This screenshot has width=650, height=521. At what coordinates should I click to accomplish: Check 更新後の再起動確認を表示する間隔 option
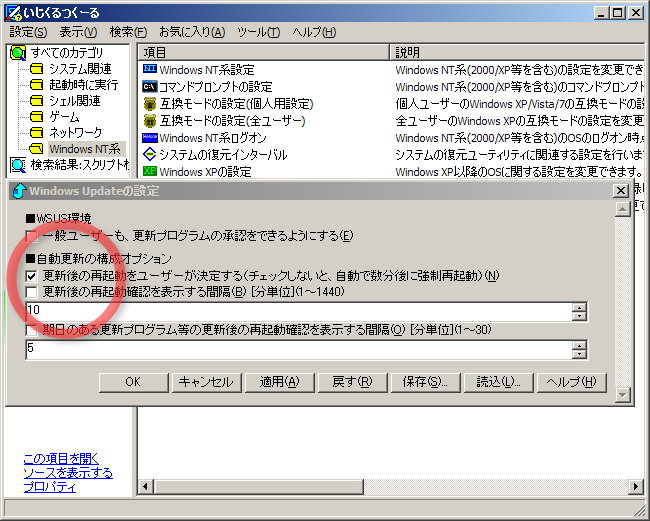[32, 292]
